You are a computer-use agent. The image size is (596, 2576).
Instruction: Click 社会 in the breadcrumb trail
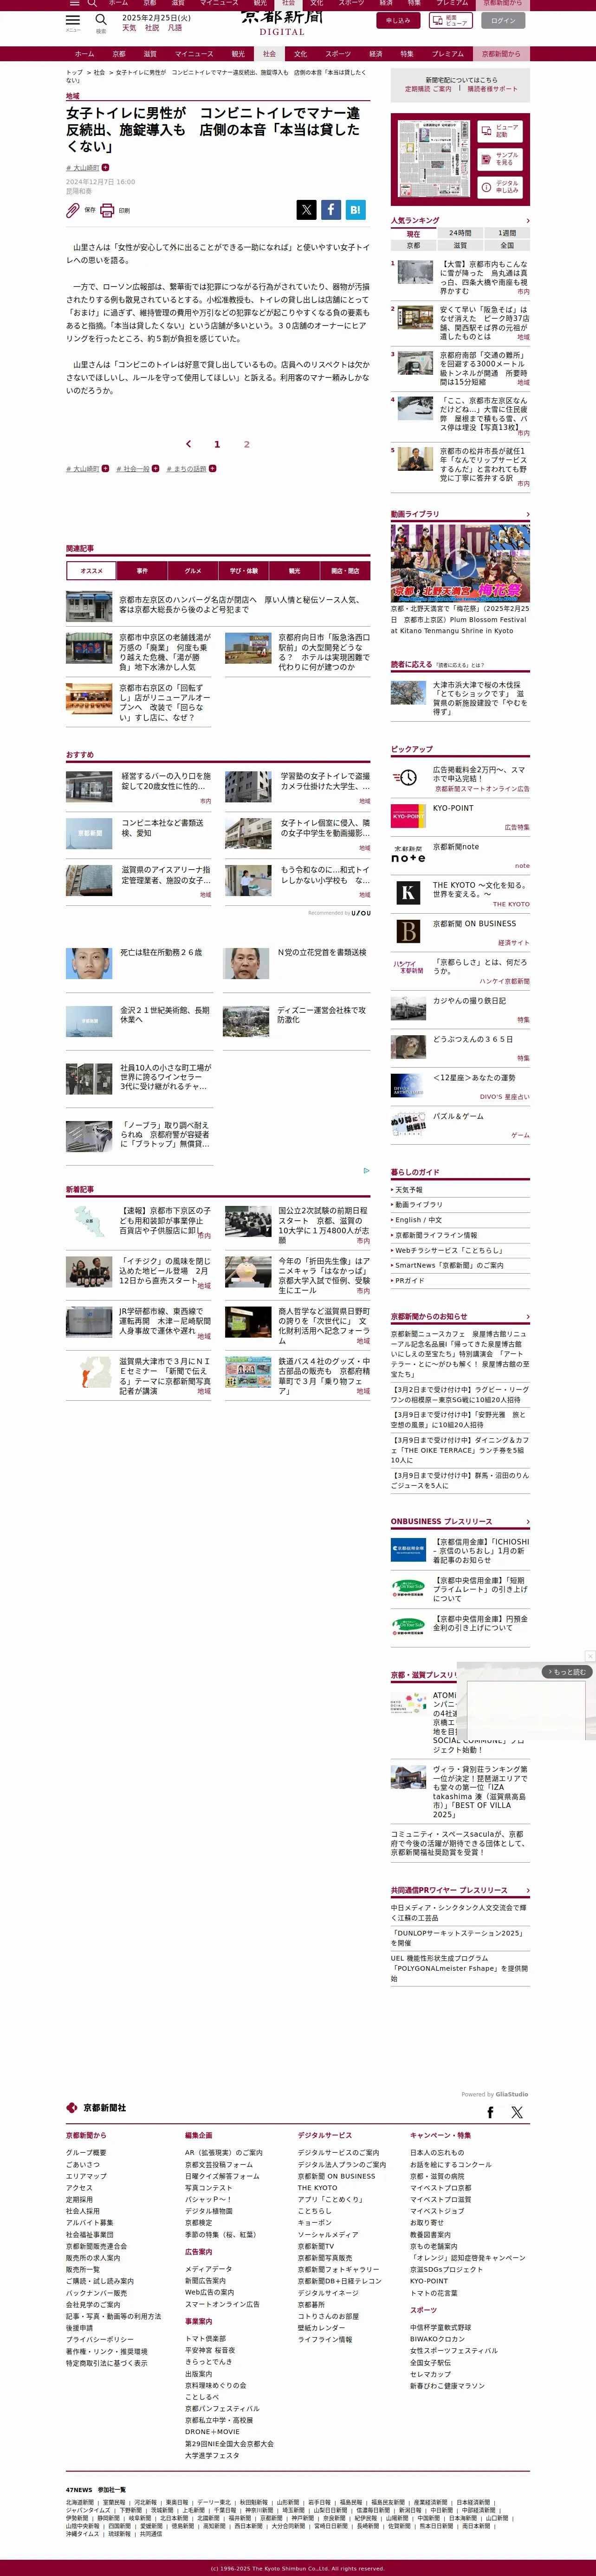click(x=99, y=72)
